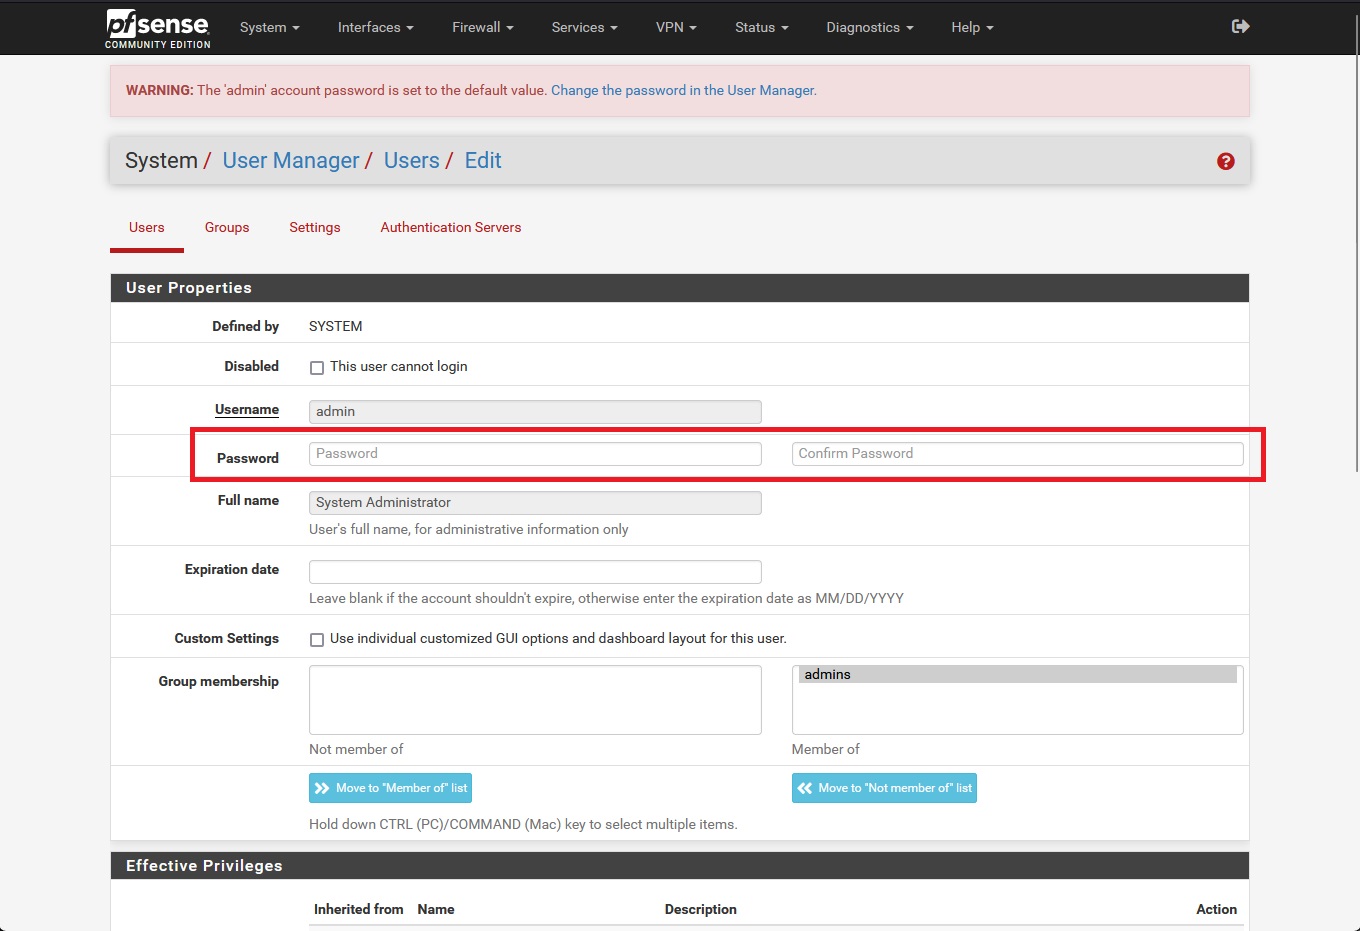Open the Authentication Servers tab

(x=451, y=228)
